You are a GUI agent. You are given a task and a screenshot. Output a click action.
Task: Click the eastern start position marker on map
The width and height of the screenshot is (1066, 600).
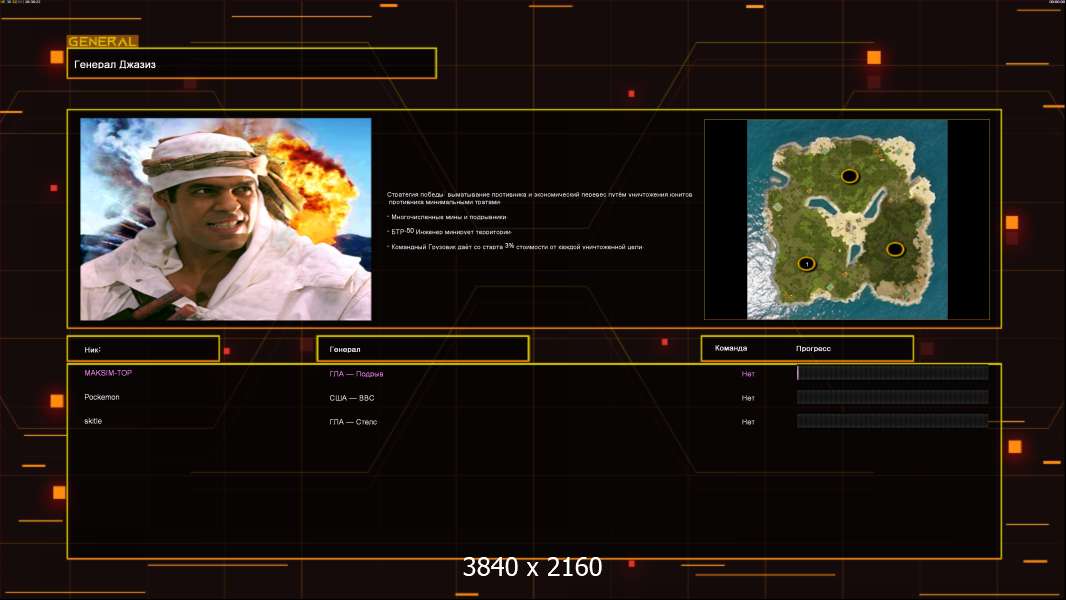coord(895,249)
